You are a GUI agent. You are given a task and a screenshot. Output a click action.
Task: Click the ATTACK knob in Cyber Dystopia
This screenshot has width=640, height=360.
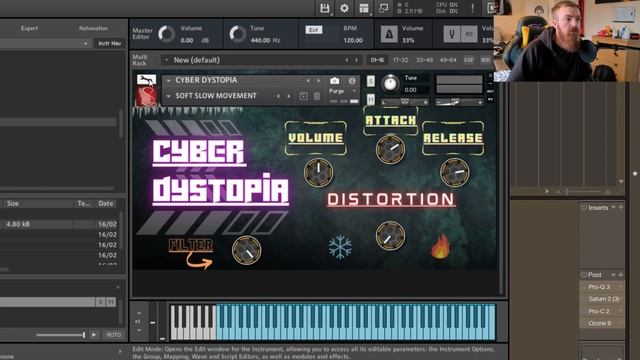(x=391, y=149)
